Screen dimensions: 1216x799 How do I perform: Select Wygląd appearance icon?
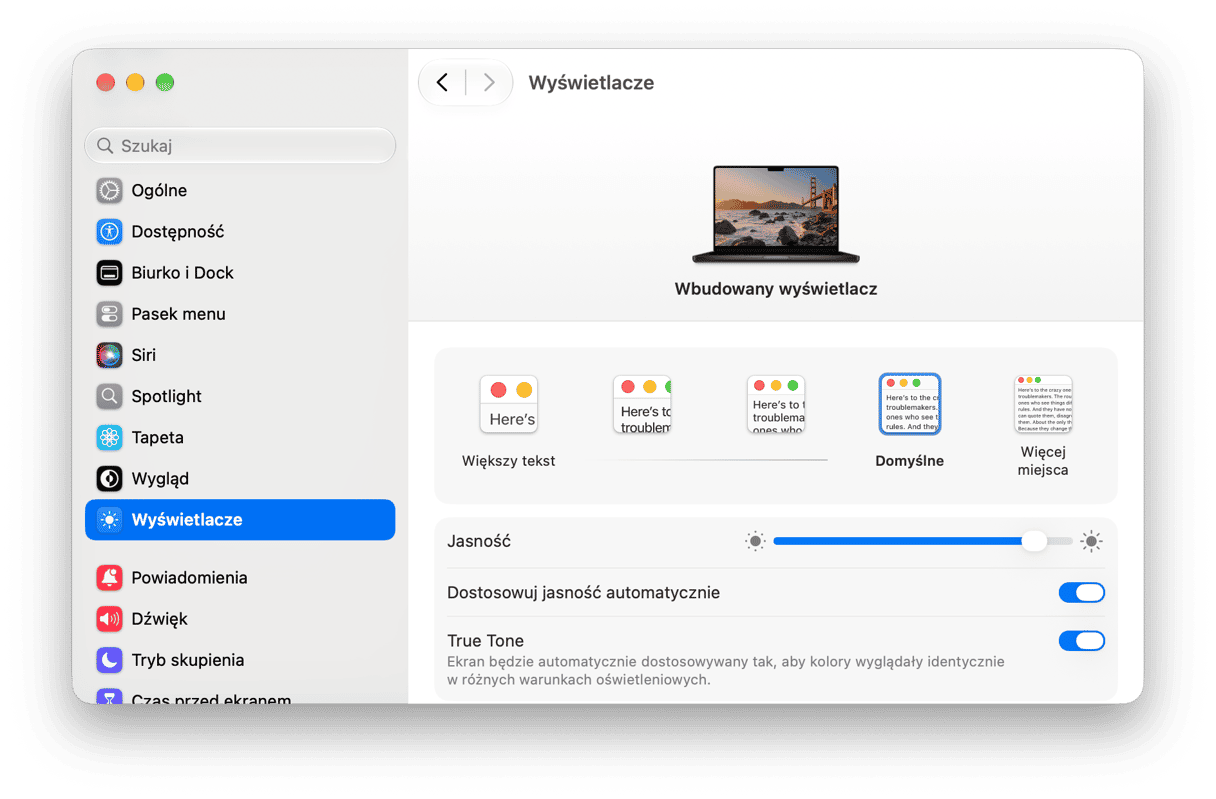109,478
